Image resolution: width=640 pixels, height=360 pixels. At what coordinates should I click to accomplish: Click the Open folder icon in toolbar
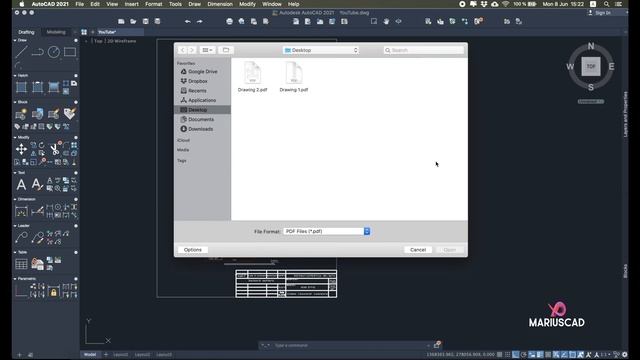point(133,21)
